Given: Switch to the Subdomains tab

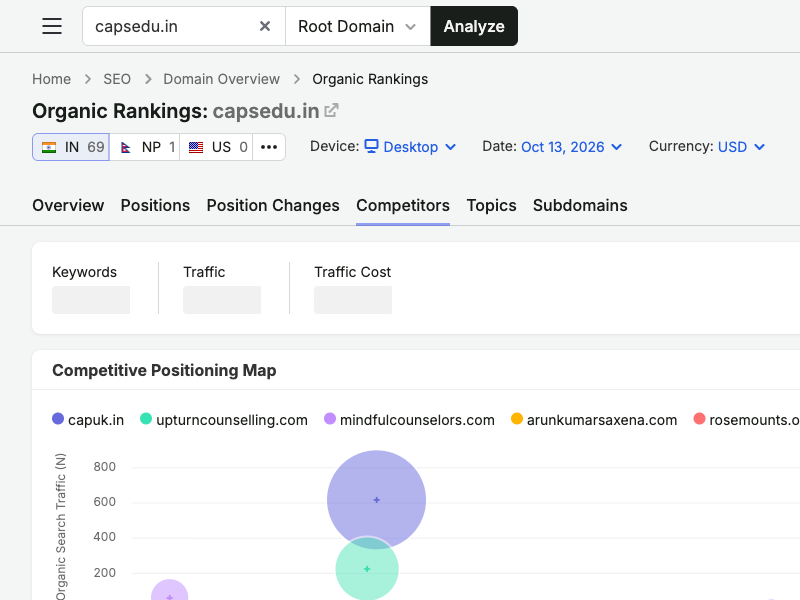Looking at the screenshot, I should point(580,205).
